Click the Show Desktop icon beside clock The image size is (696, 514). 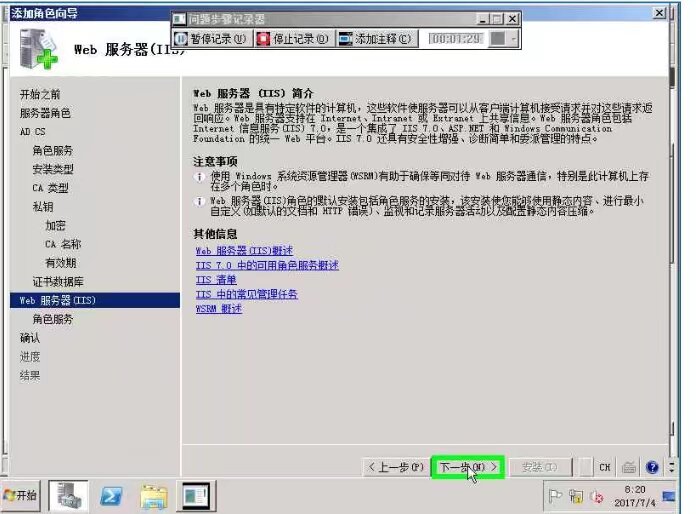tap(668, 496)
